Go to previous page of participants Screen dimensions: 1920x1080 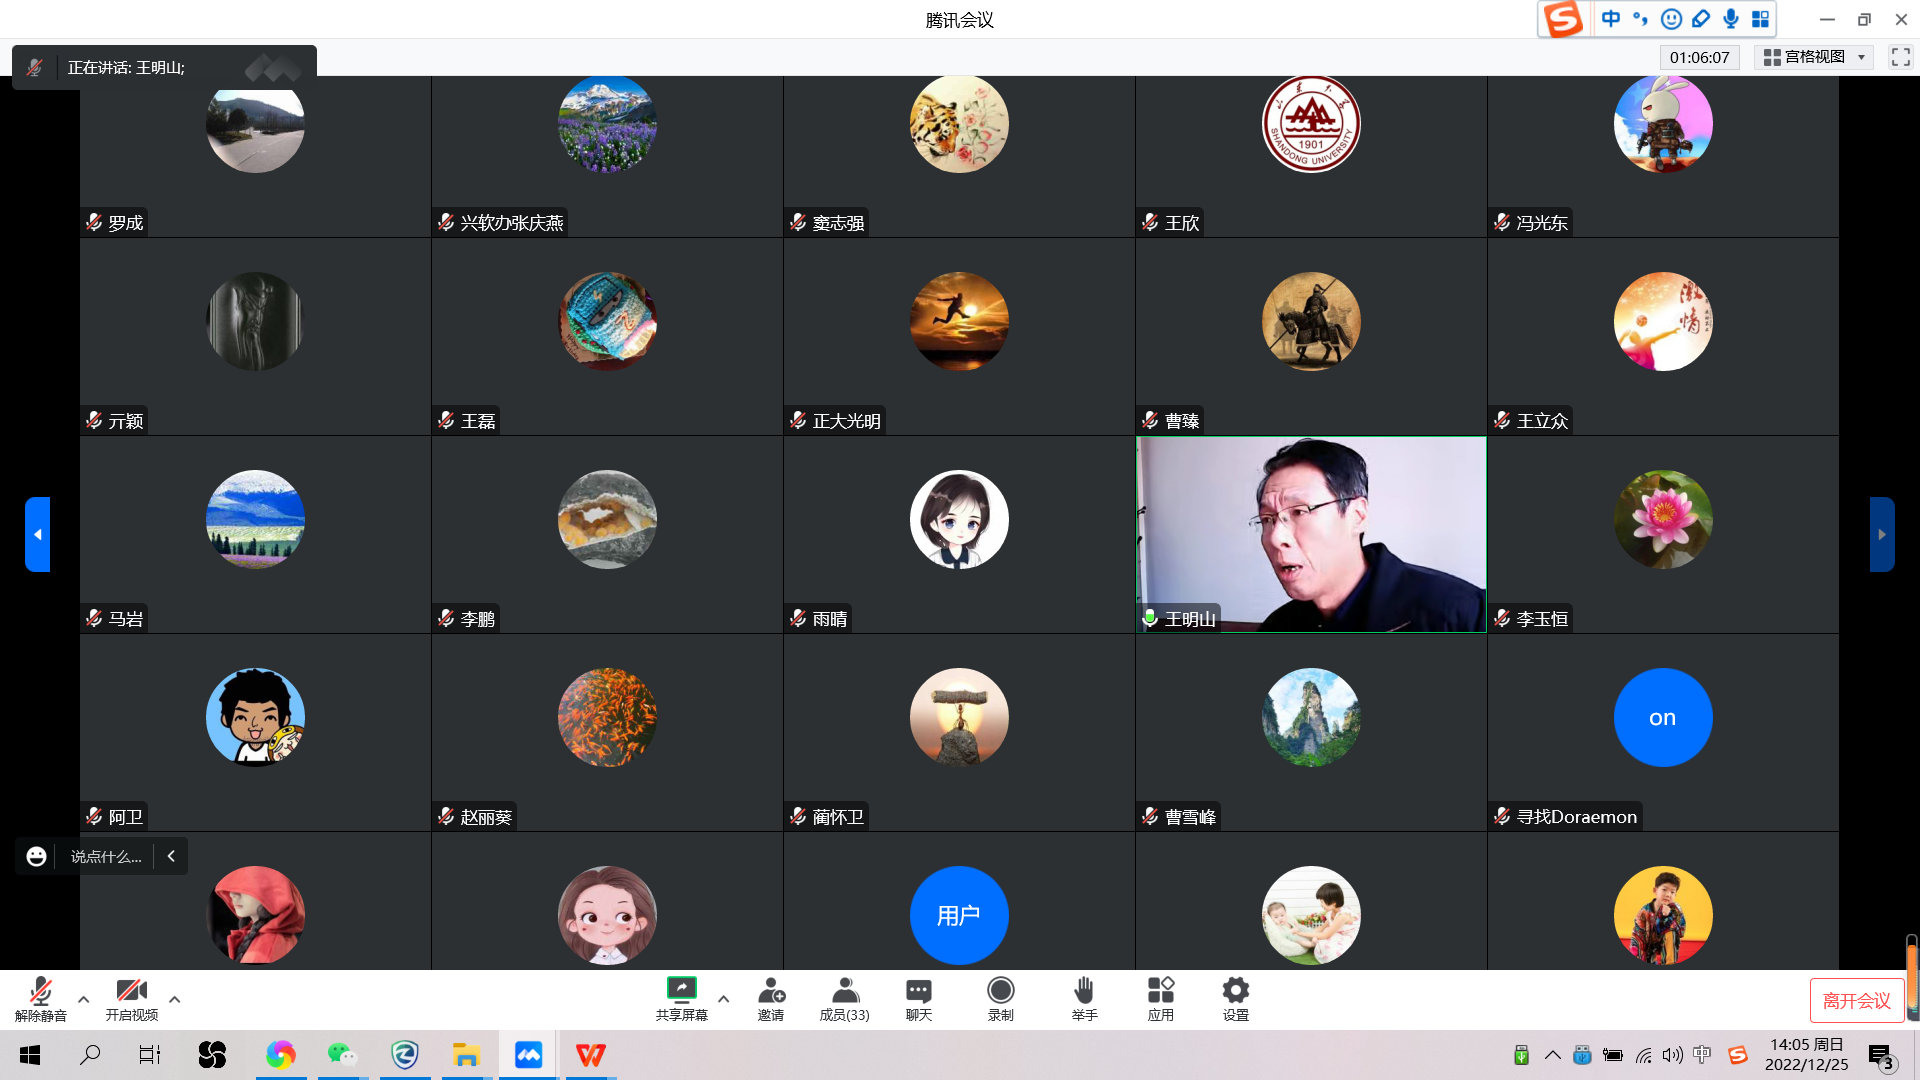37,534
